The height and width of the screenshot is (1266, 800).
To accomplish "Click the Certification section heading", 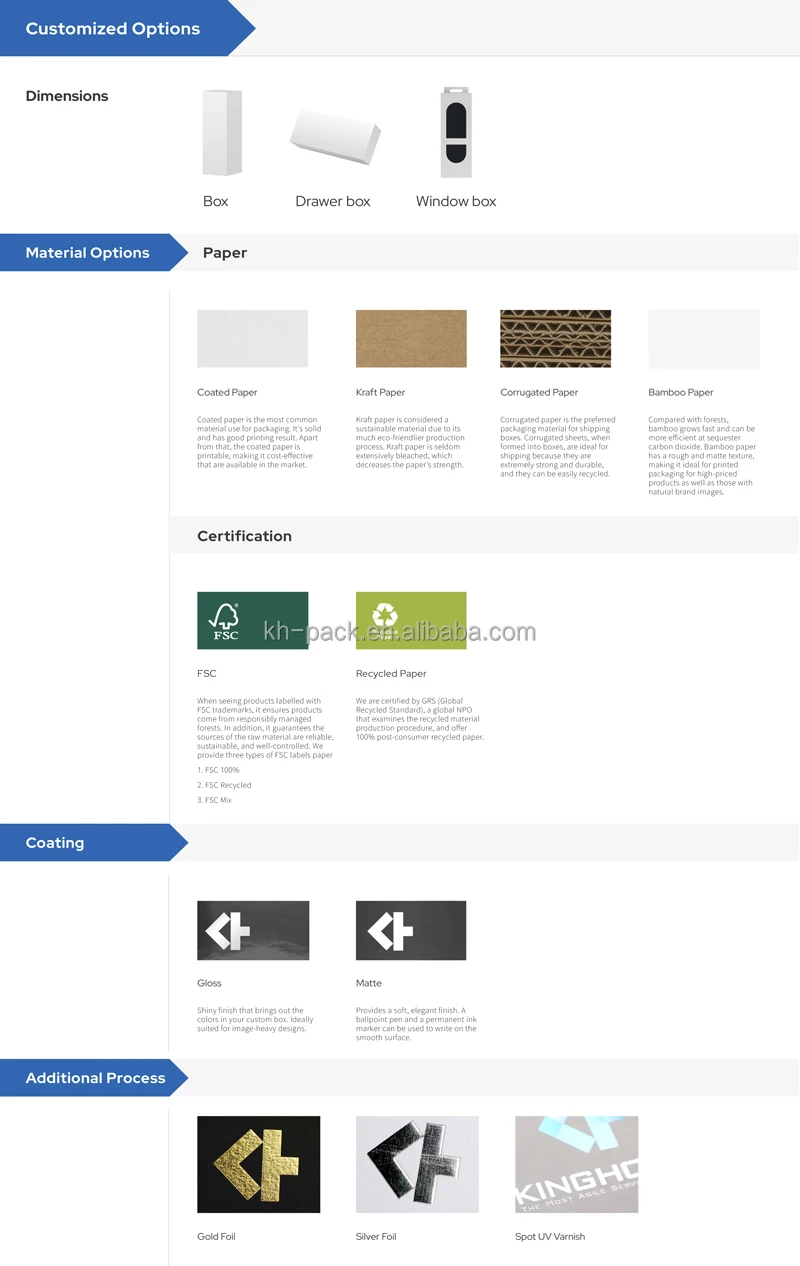I will 244,536.
